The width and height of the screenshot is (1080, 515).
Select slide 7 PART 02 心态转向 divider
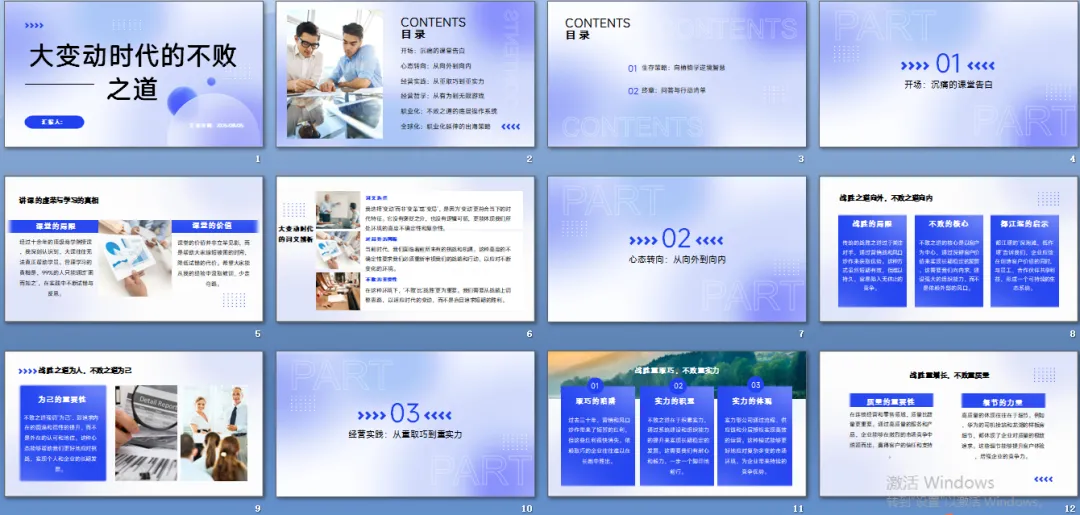click(676, 249)
